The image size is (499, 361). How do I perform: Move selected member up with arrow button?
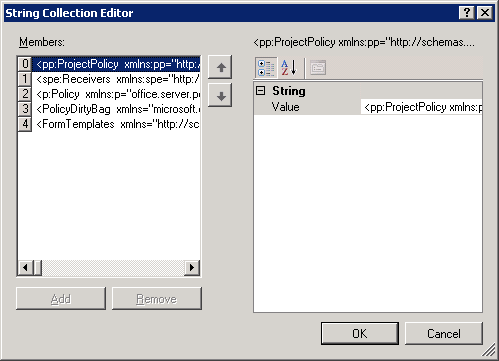pyautogui.click(x=220, y=67)
